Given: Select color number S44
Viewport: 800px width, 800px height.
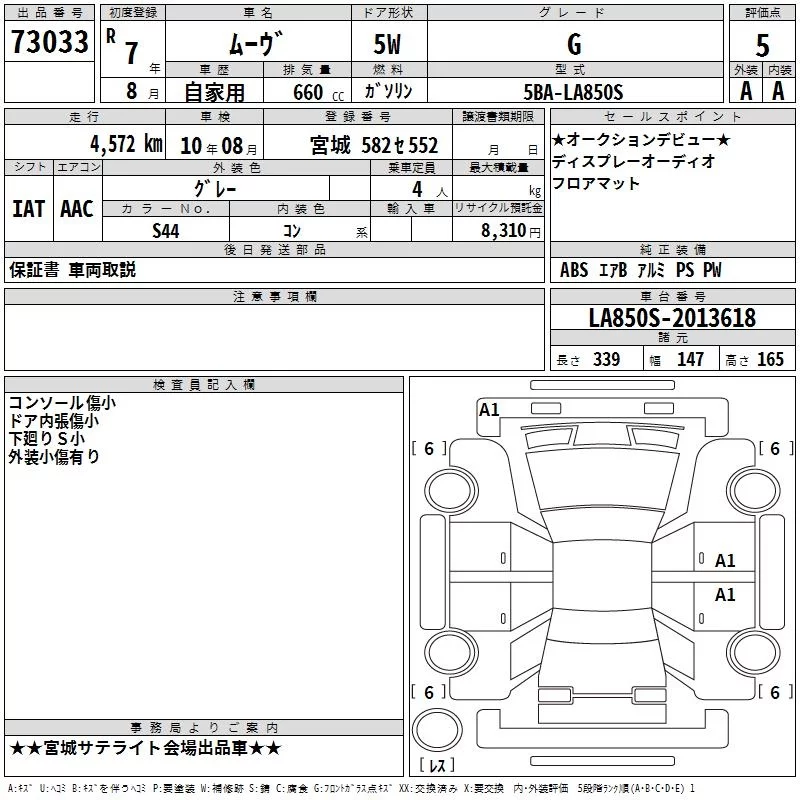Looking at the screenshot, I should point(166,231).
